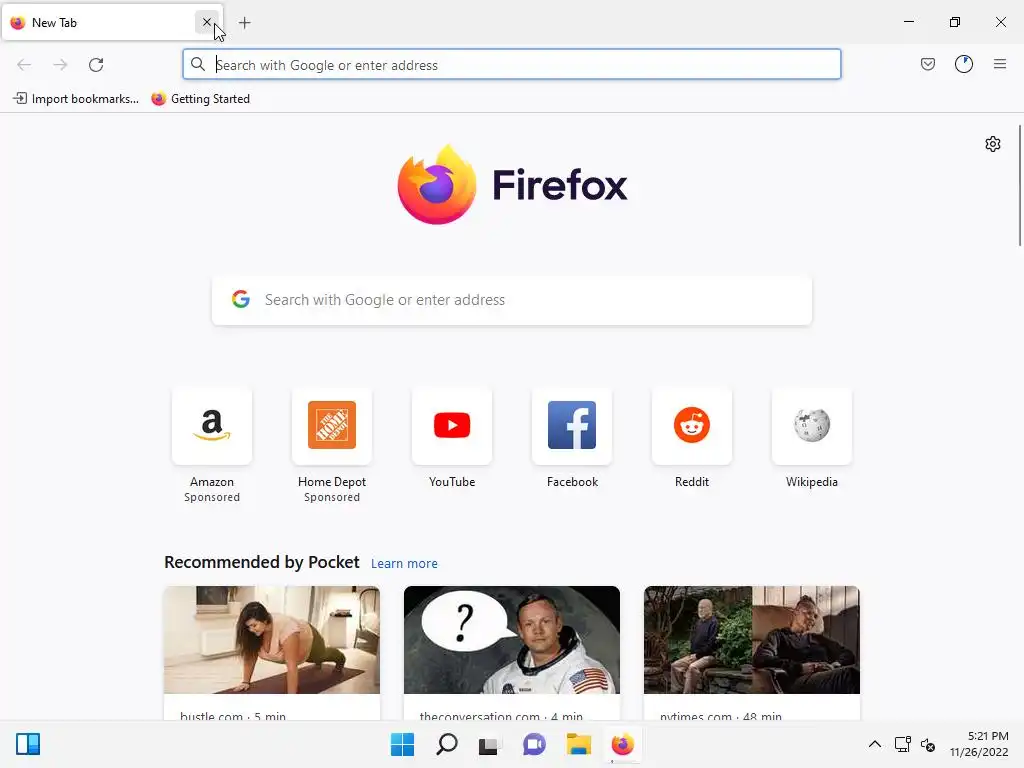Click the page search box with Google
This screenshot has width=1024, height=768.
[512, 300]
